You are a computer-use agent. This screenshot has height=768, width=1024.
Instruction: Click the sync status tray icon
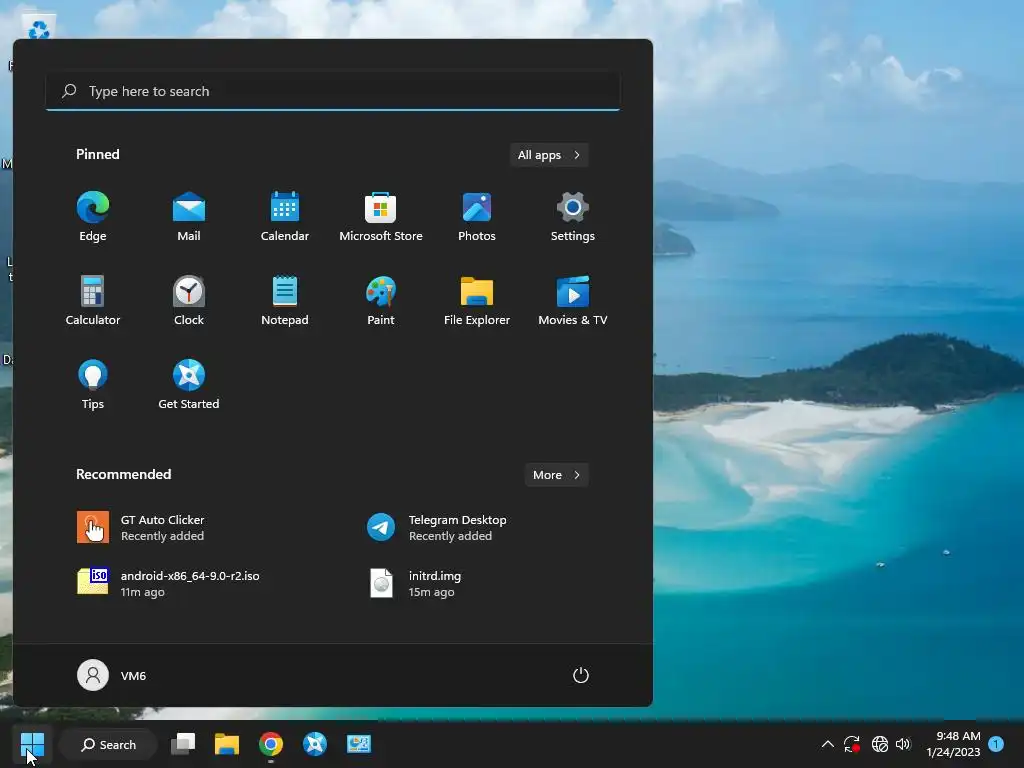point(852,744)
